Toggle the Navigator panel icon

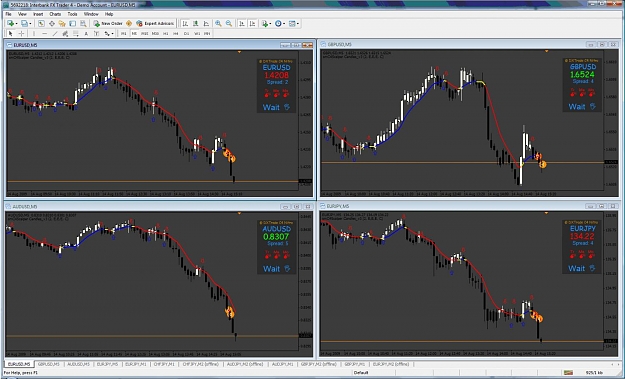click(62, 24)
